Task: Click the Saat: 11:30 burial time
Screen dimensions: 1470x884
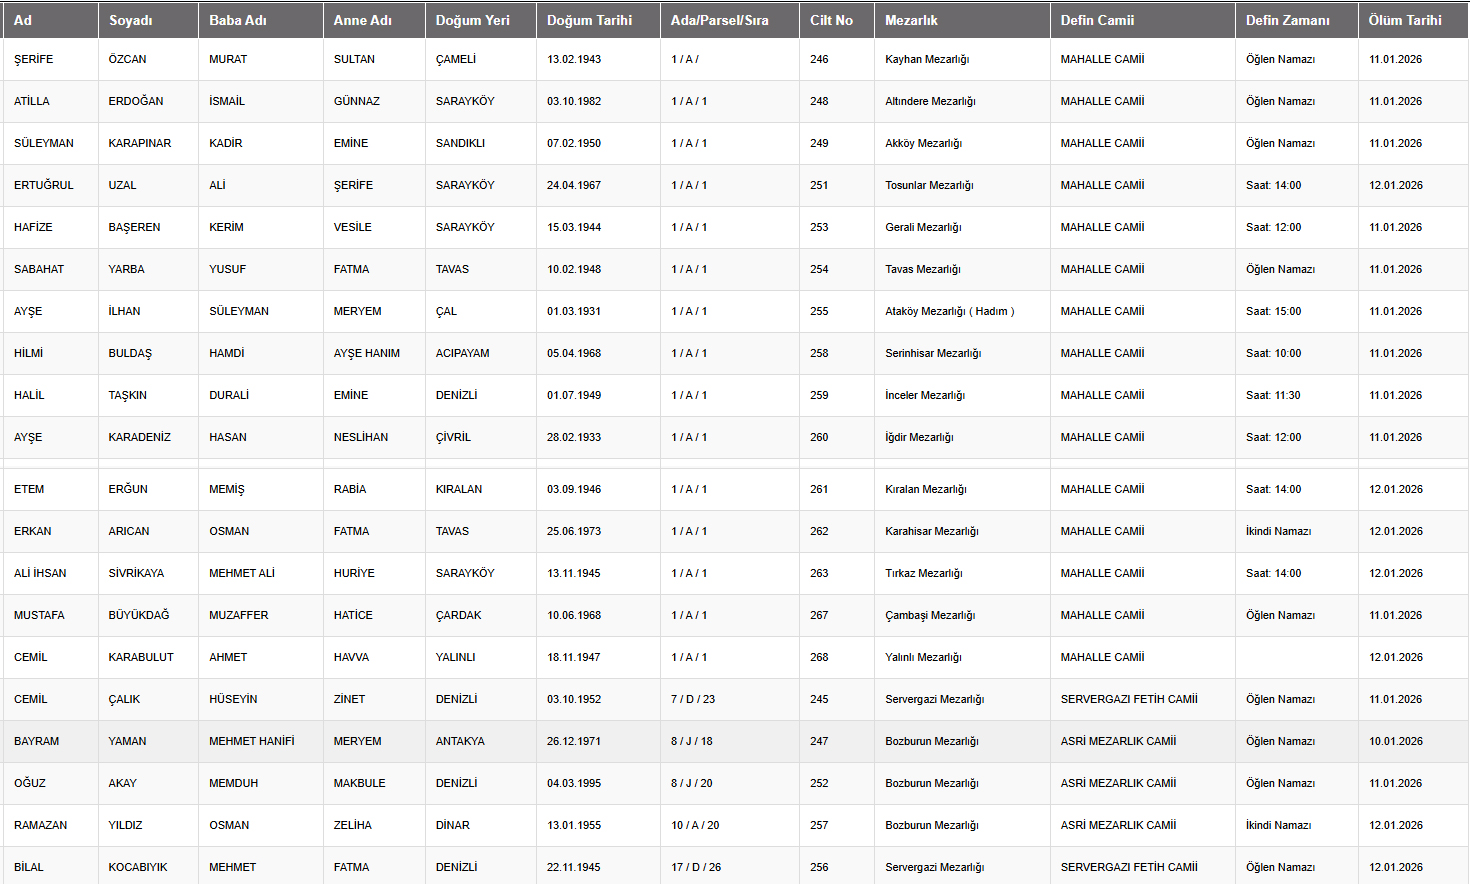Action: coord(1273,395)
